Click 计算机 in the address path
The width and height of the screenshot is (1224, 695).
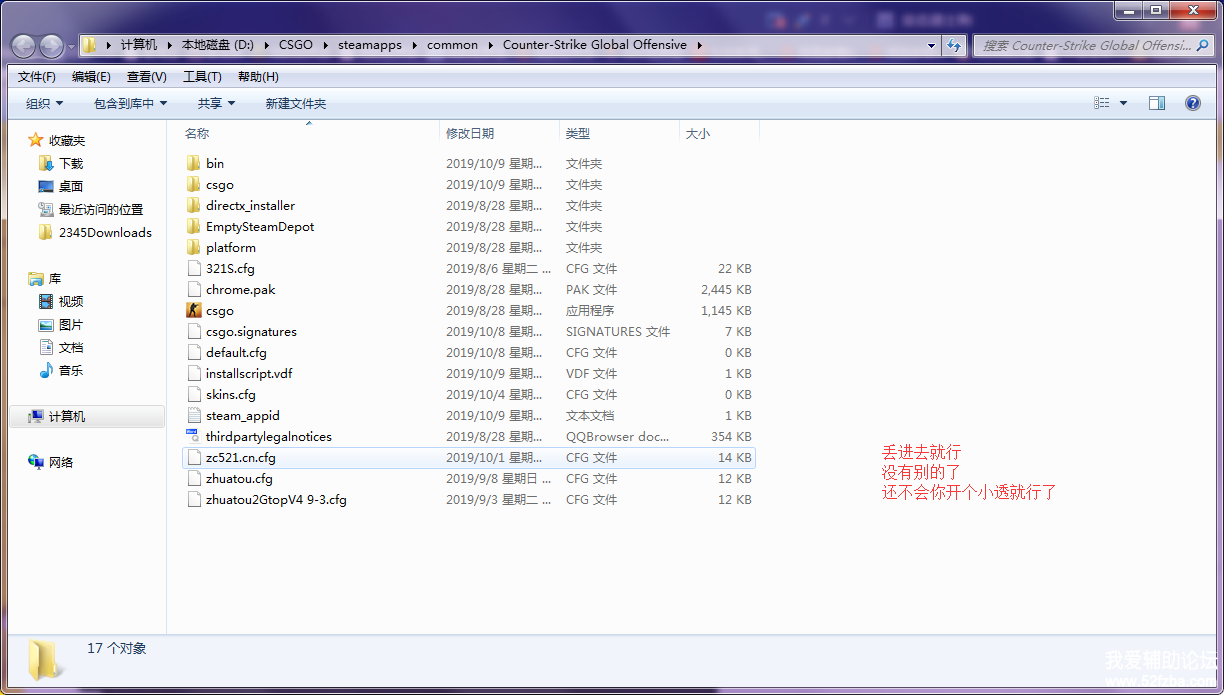tap(139, 45)
